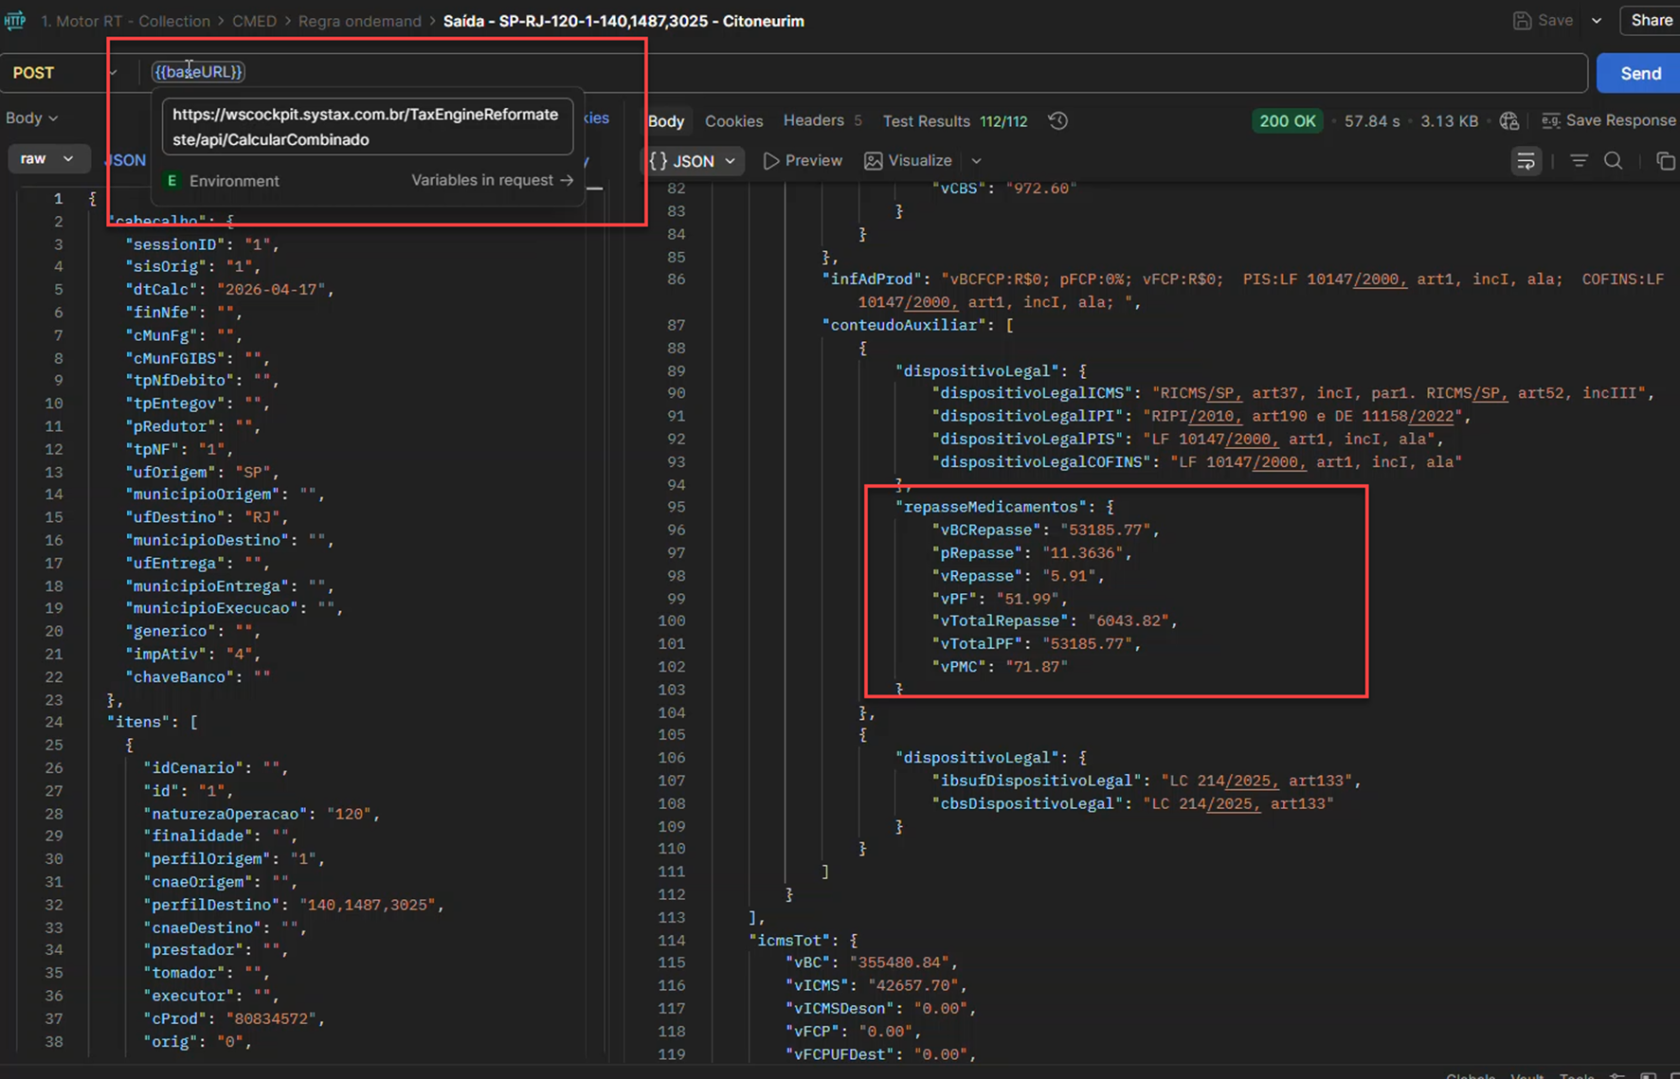The image size is (1680, 1079).
Task: Open the response Headers tab
Action: (x=822, y=121)
